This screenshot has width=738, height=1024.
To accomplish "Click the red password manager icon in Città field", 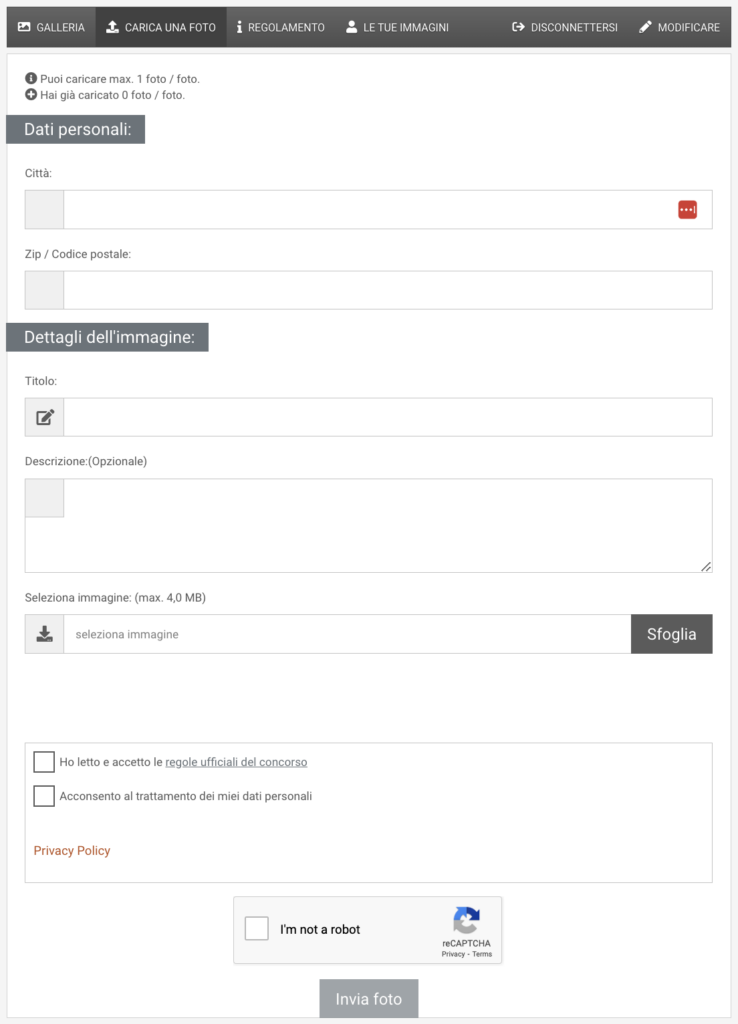I will pyautogui.click(x=687, y=210).
